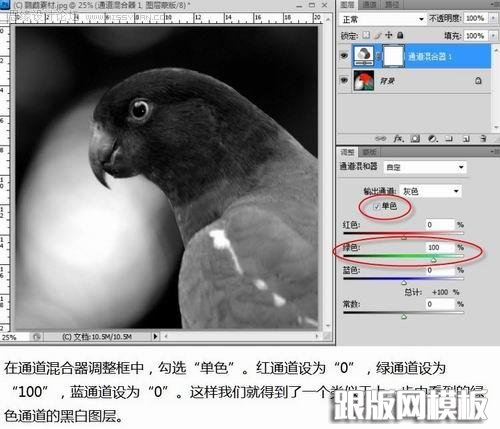Click the new adjustment layer half-circle icon

pyautogui.click(x=433, y=138)
